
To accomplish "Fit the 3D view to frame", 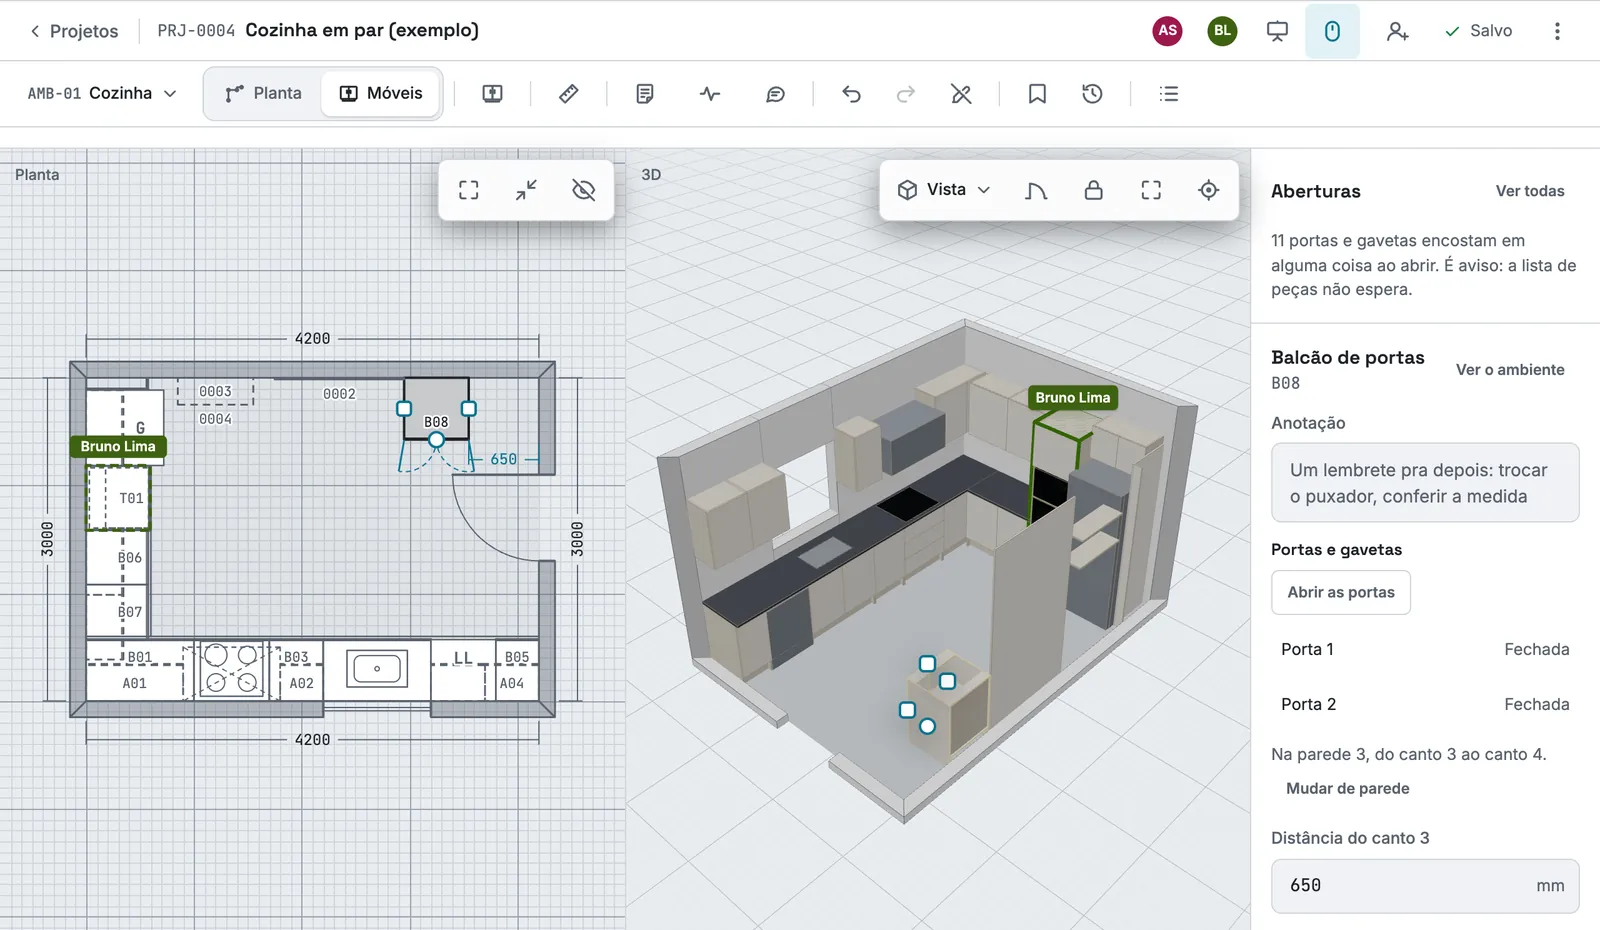I will tap(1151, 190).
